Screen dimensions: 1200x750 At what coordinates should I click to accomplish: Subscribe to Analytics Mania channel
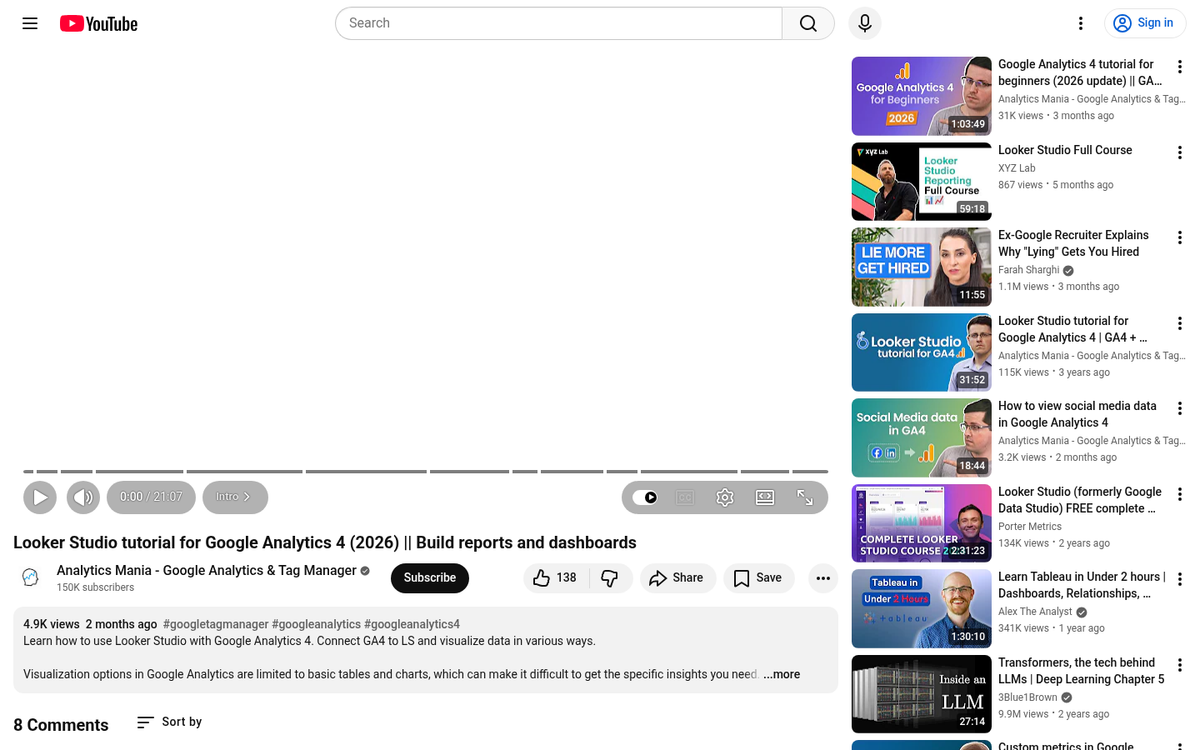(429, 578)
